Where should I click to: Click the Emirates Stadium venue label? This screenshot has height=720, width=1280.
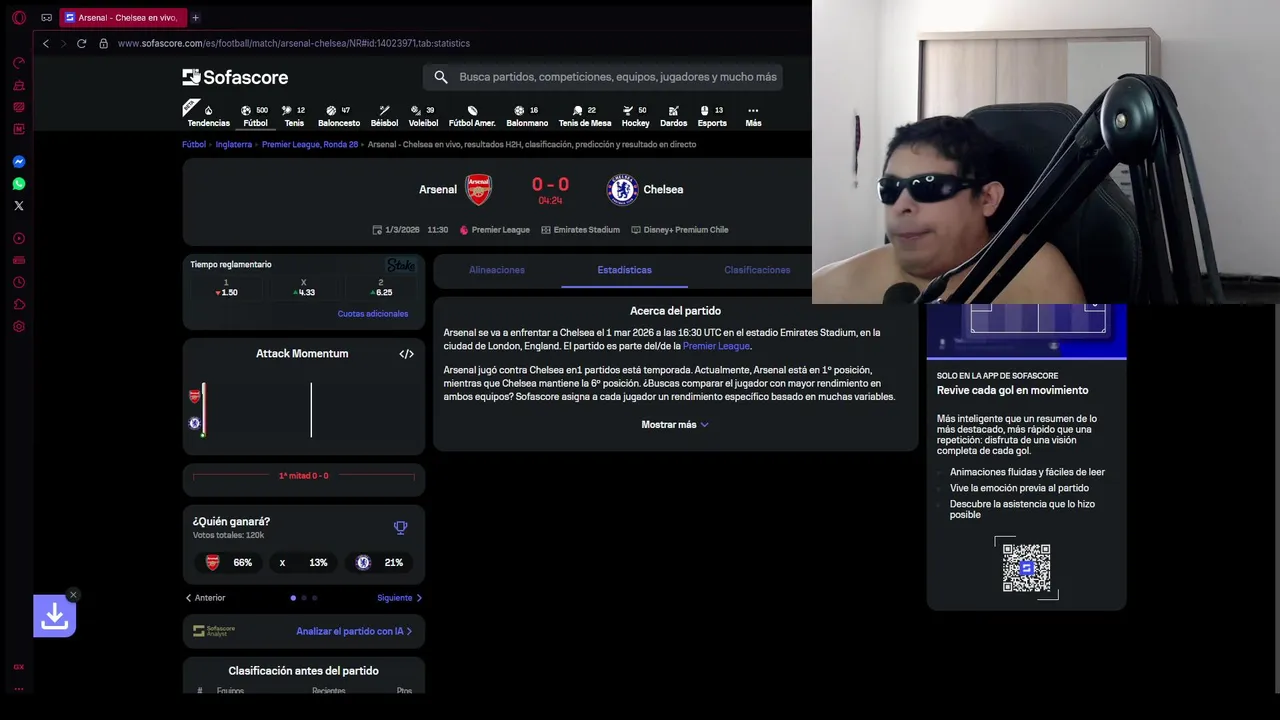581,230
